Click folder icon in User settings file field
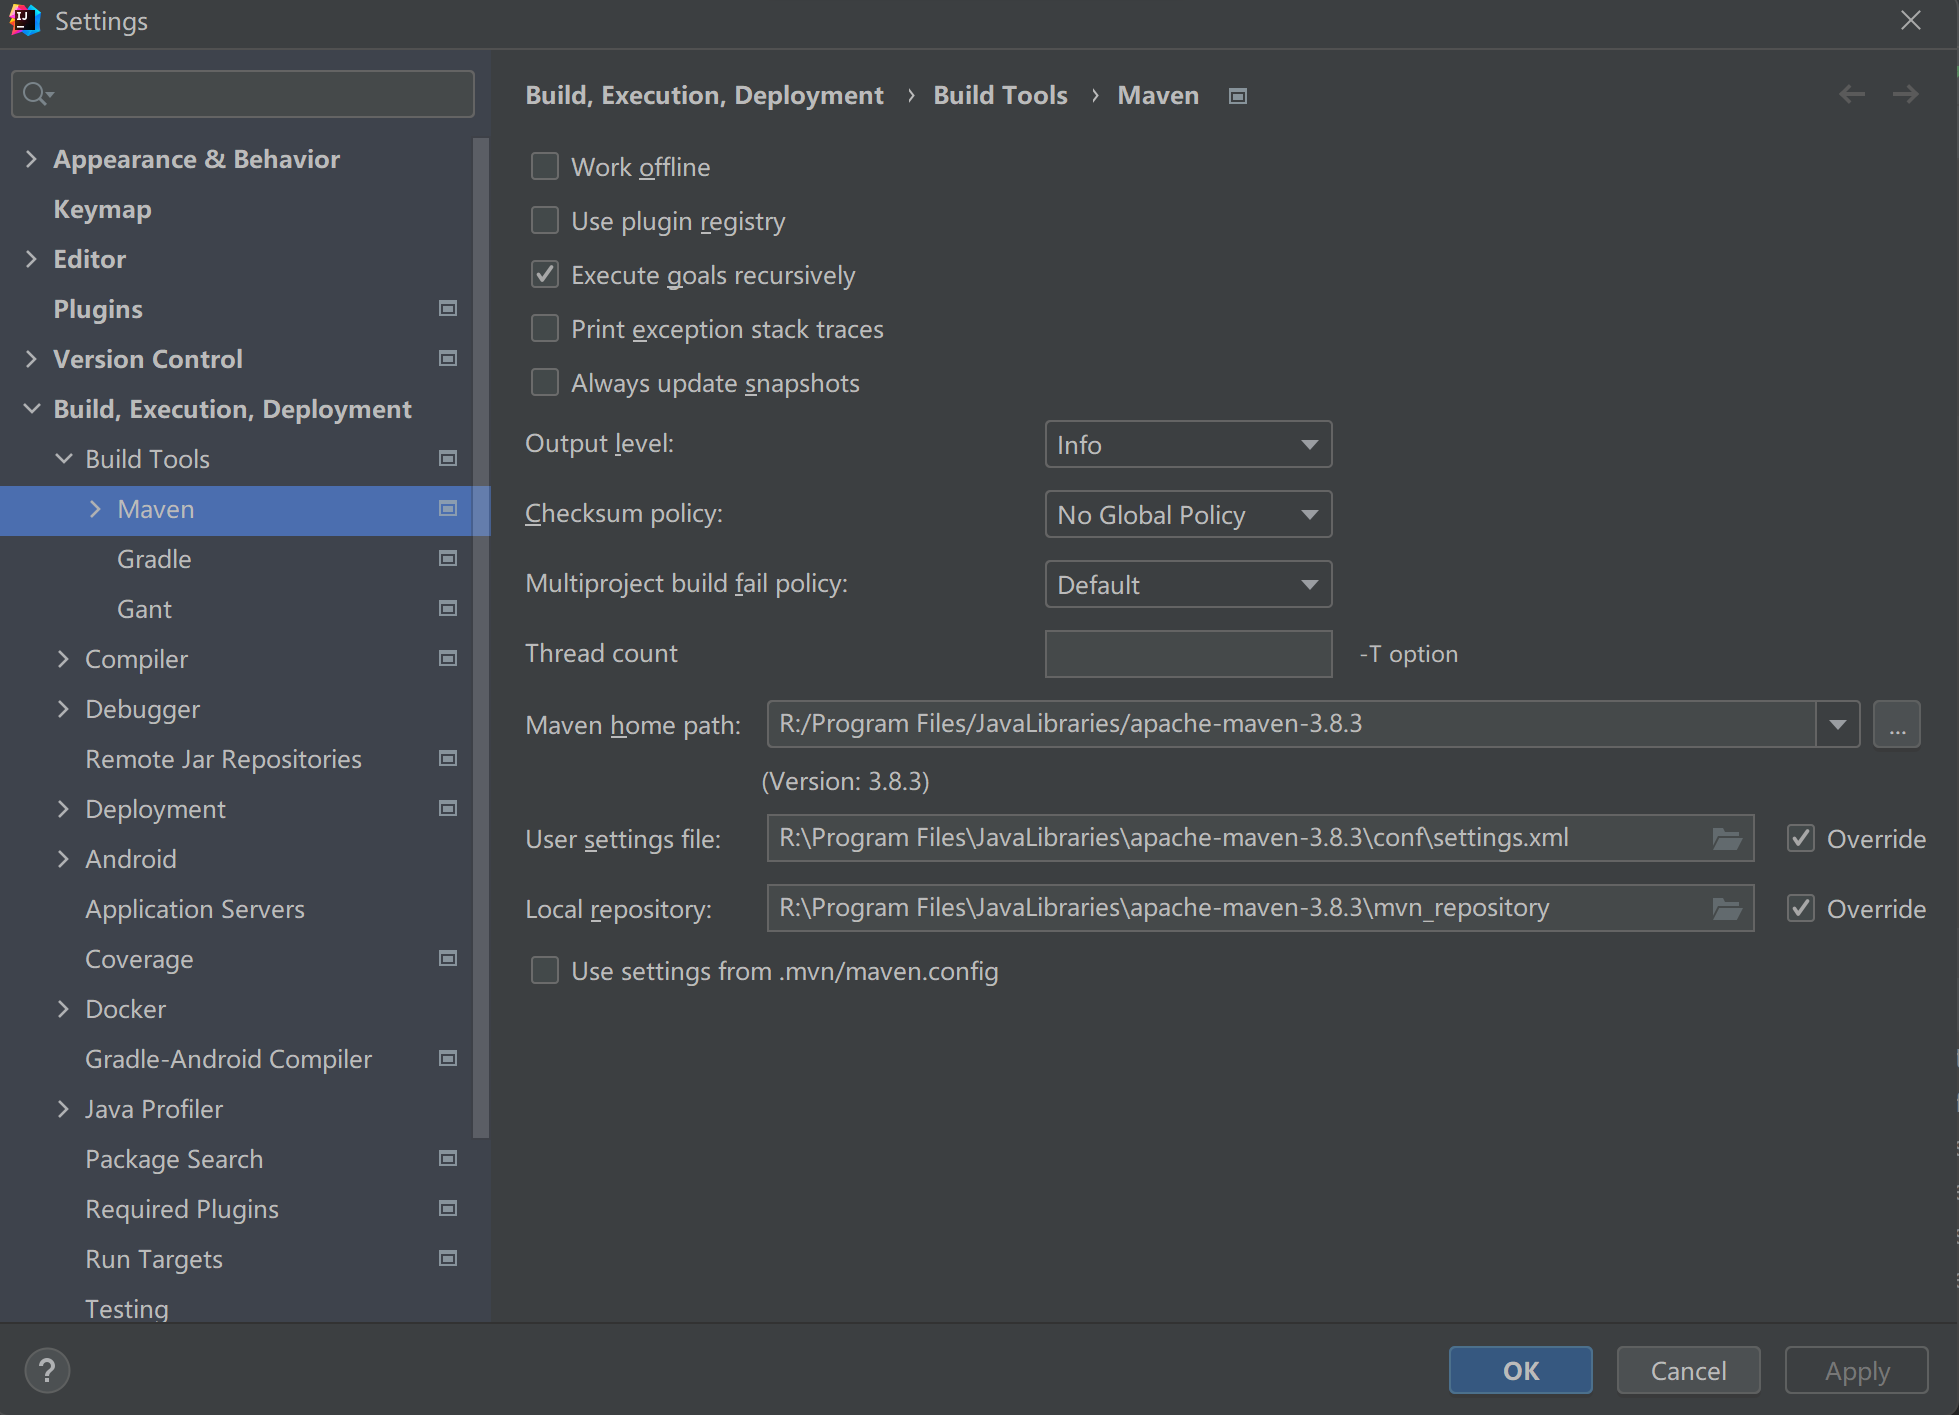The height and width of the screenshot is (1415, 1959). [x=1726, y=839]
